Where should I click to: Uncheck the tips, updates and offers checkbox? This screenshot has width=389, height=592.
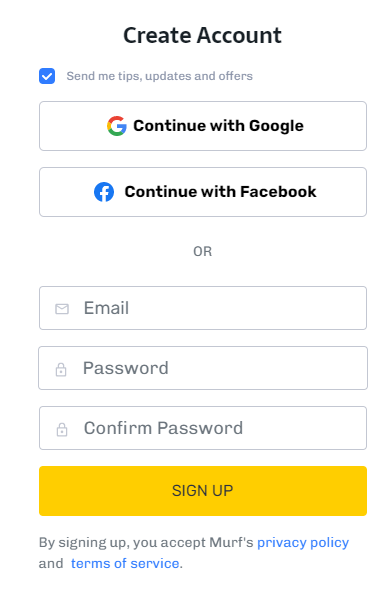pyautogui.click(x=47, y=76)
